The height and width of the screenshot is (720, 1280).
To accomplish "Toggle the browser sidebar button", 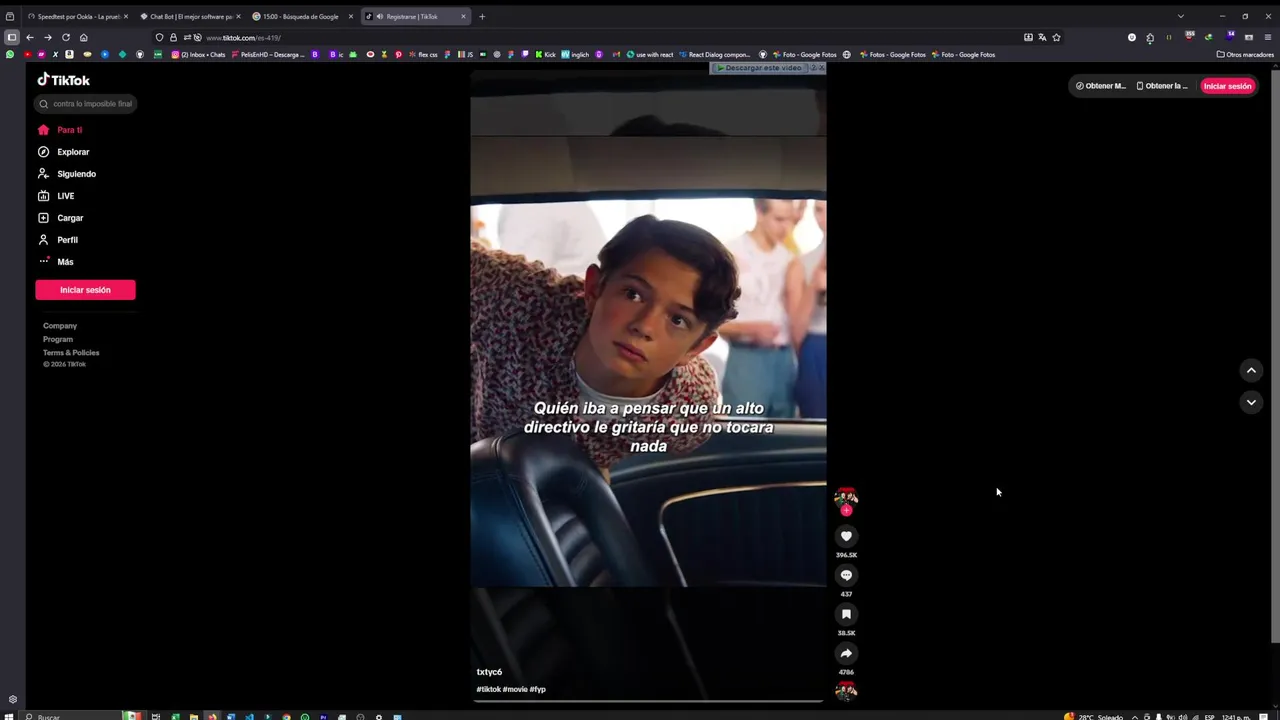I will coord(11,38).
